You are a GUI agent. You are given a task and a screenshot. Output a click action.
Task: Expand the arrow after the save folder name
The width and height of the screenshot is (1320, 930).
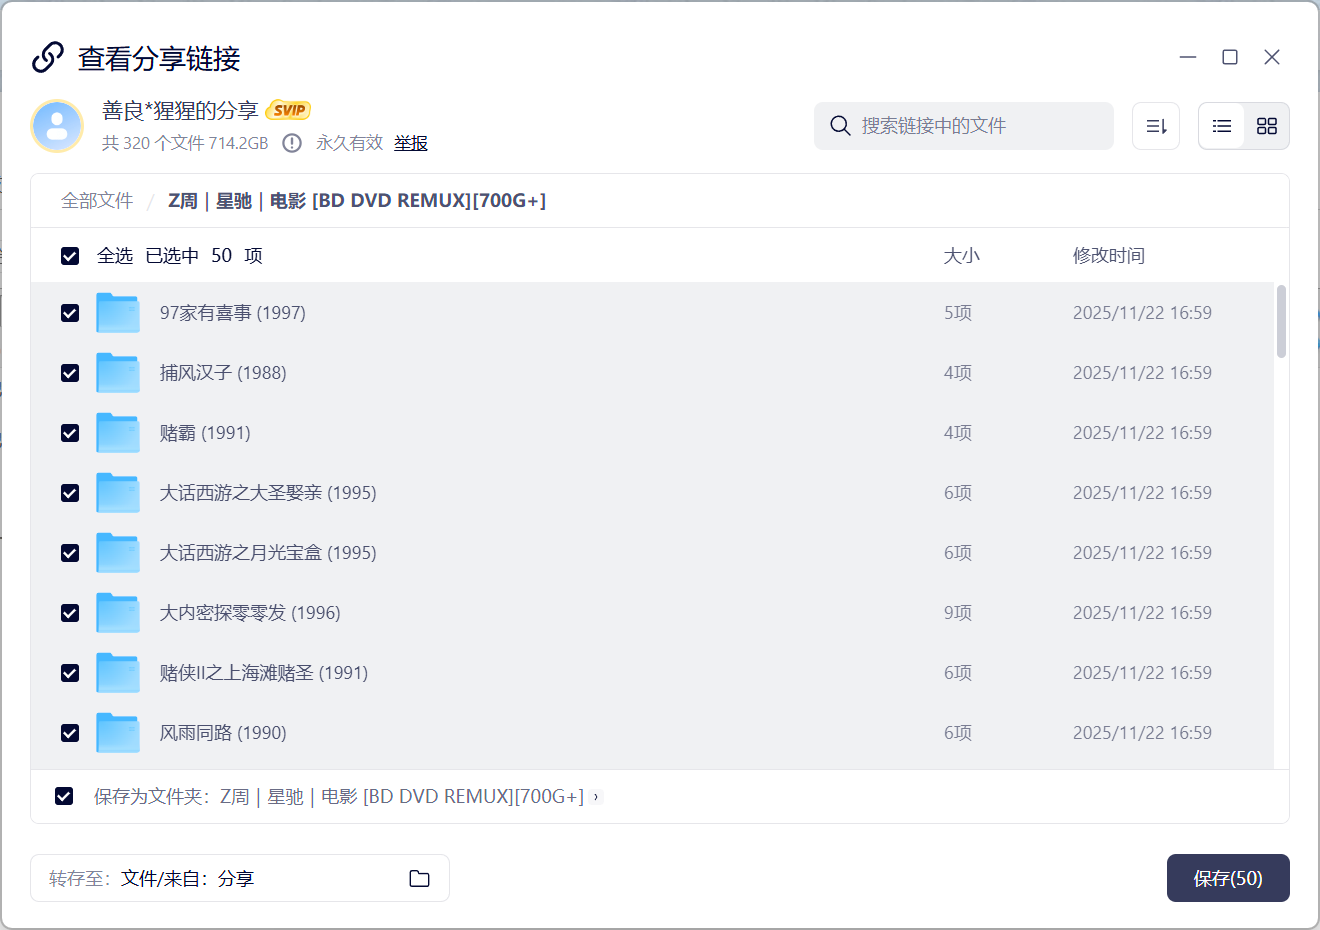[596, 797]
